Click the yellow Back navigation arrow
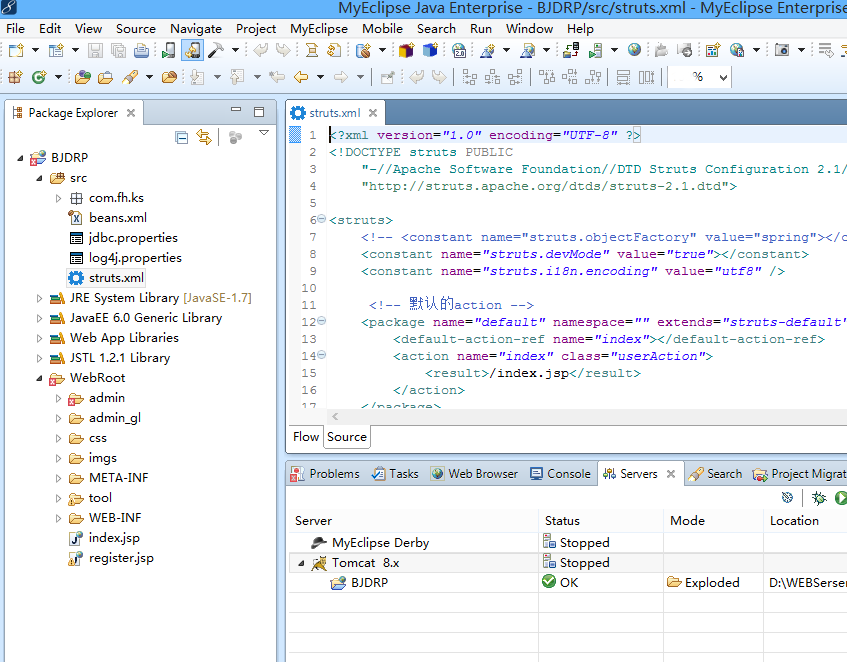This screenshot has width=847, height=662. 301,77
